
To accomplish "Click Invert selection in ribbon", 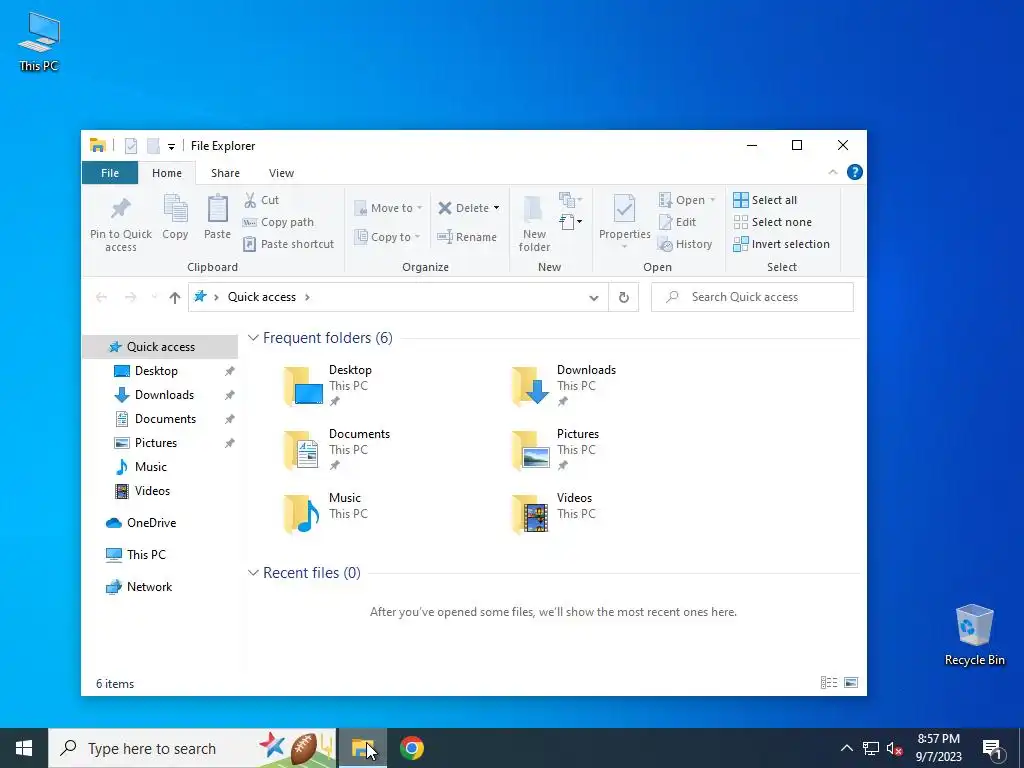I will click(782, 244).
